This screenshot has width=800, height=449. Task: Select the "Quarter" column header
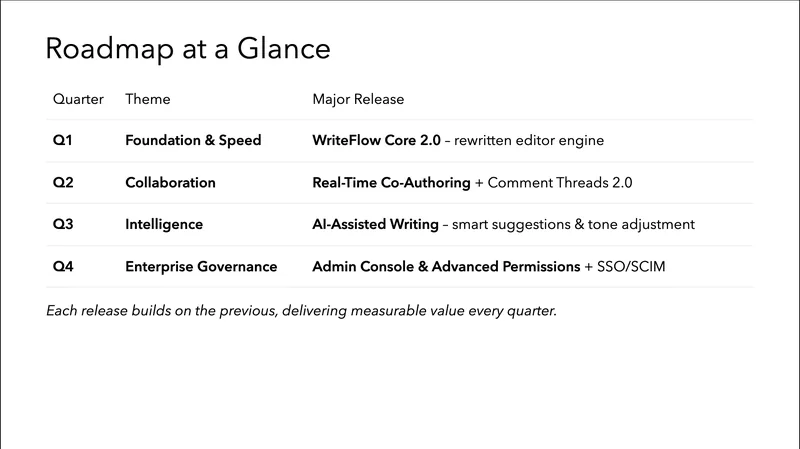coord(77,99)
